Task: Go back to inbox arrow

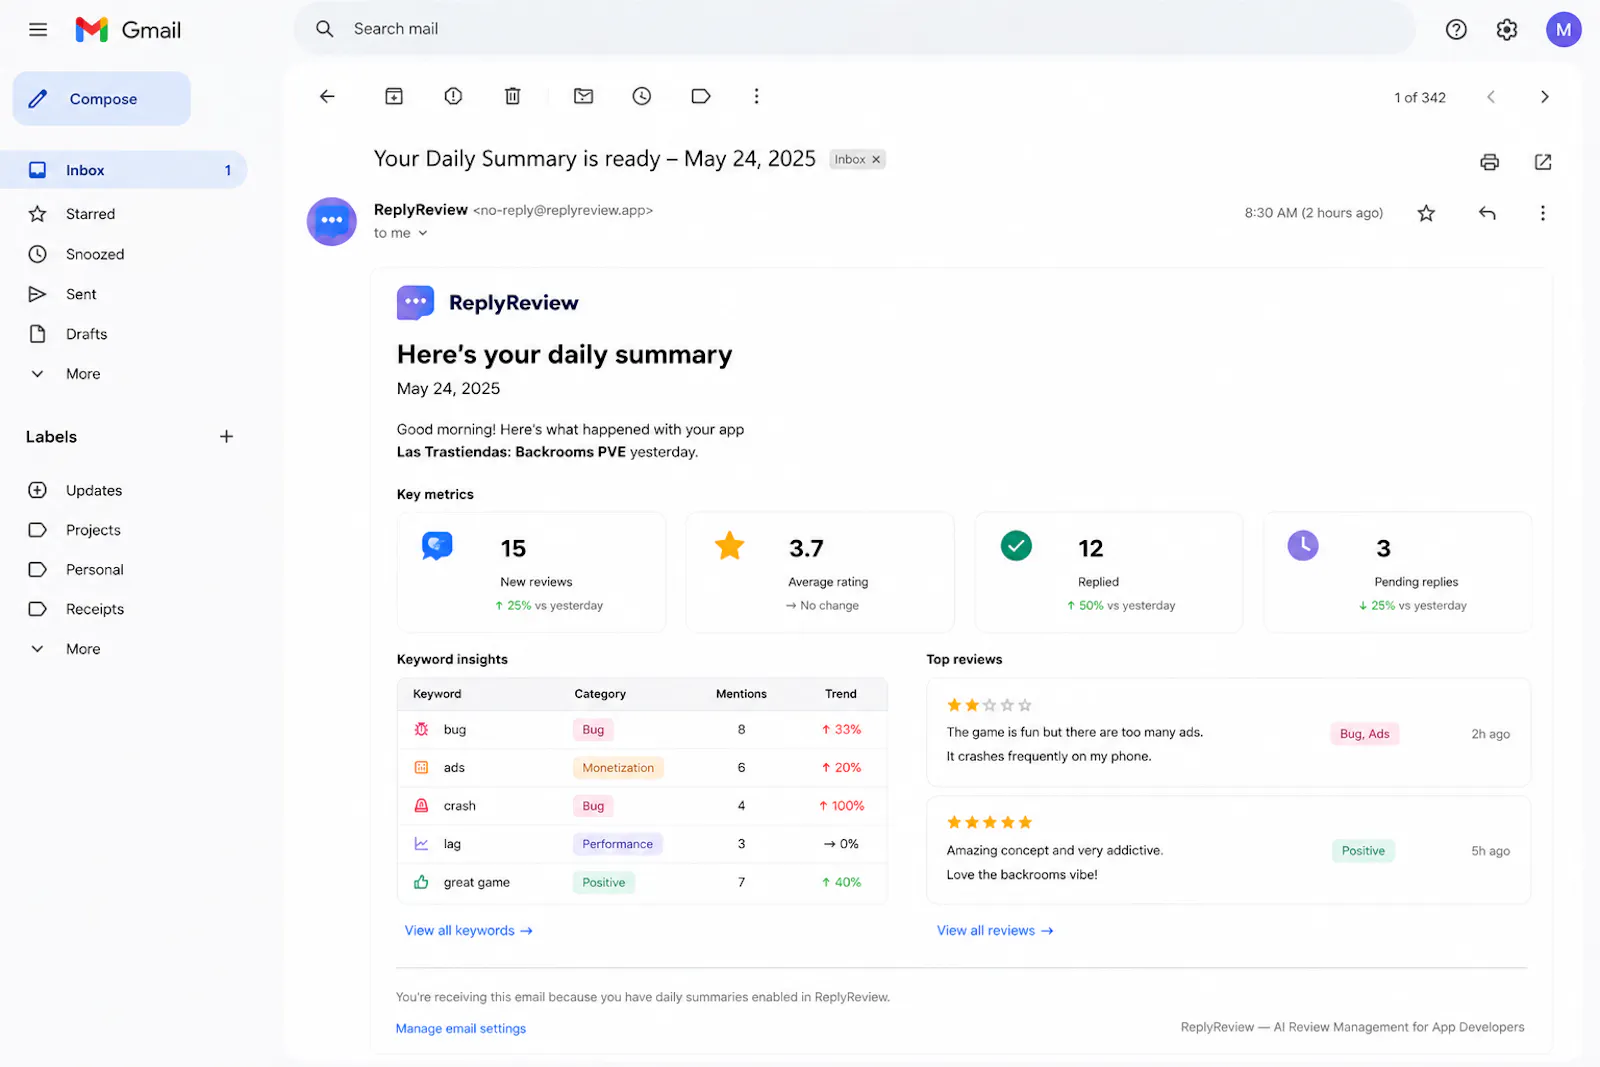Action: point(327,96)
